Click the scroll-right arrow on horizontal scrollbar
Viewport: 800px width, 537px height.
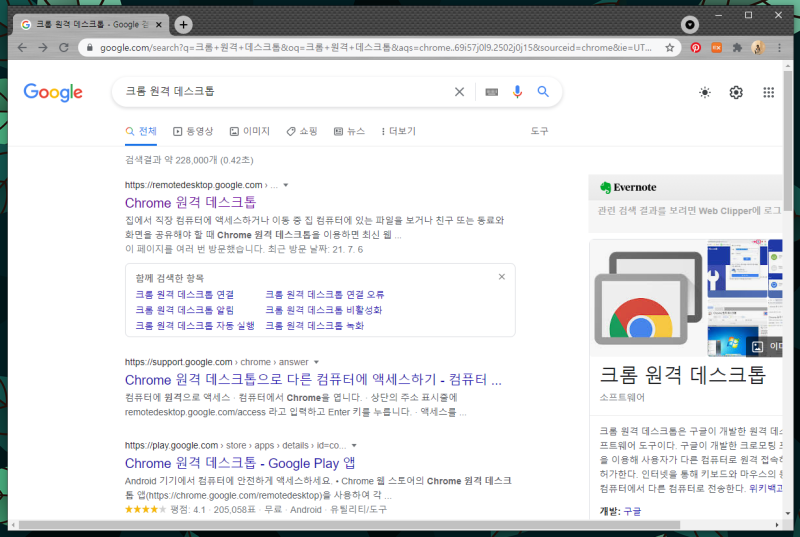click(777, 525)
